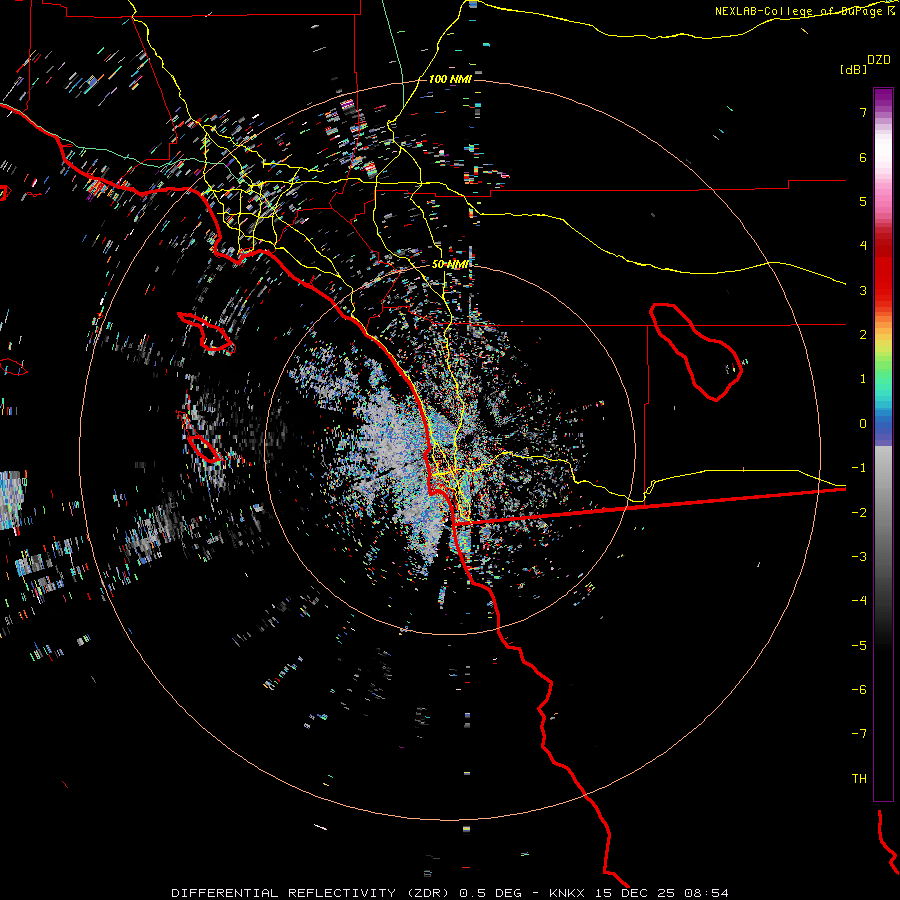Click the 100 NMI range ring label
Screen dimensions: 900x900
coord(450,79)
